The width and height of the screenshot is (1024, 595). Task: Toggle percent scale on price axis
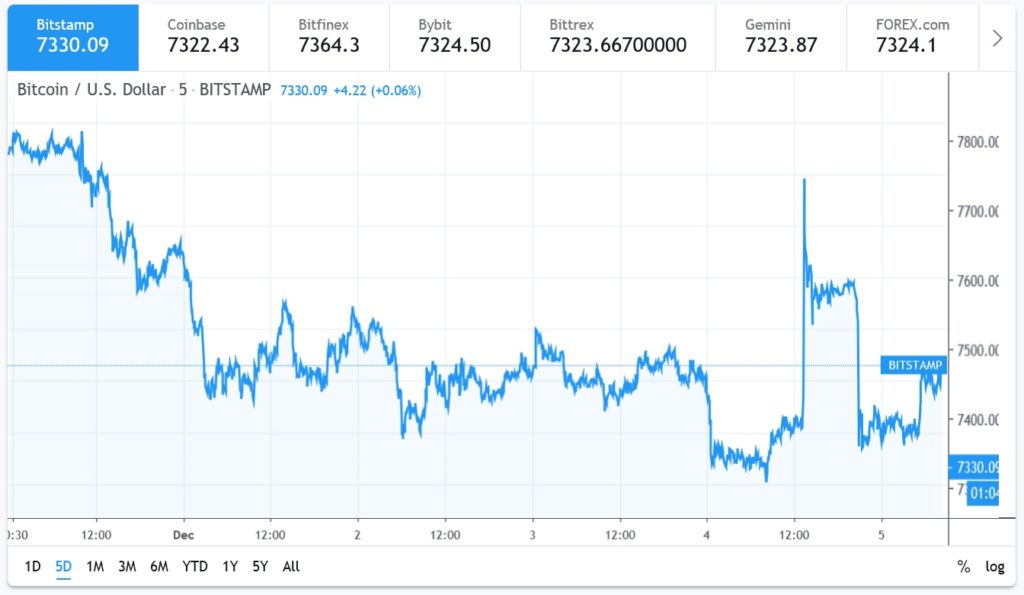click(963, 567)
